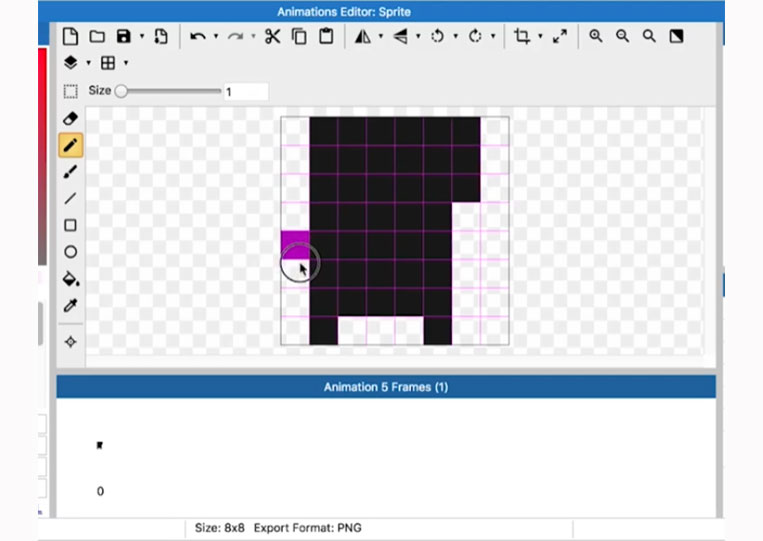The height and width of the screenshot is (541, 763).
Task: Rotate image counterclockwise
Action: tap(437, 36)
